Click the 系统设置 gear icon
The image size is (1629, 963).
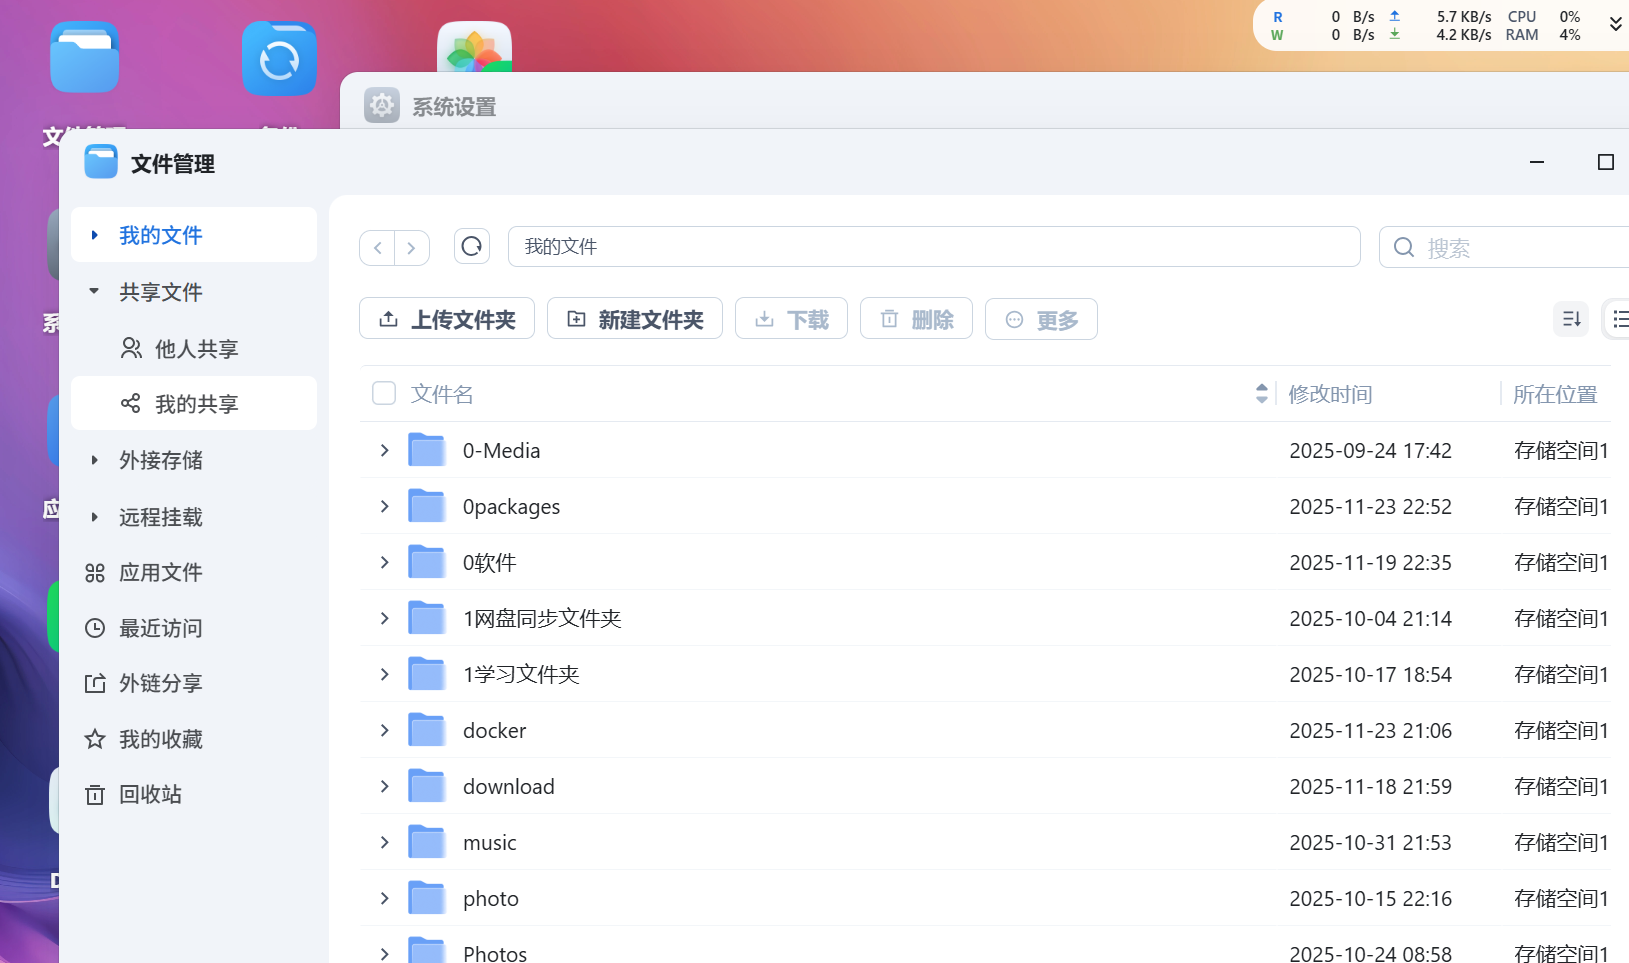click(382, 104)
